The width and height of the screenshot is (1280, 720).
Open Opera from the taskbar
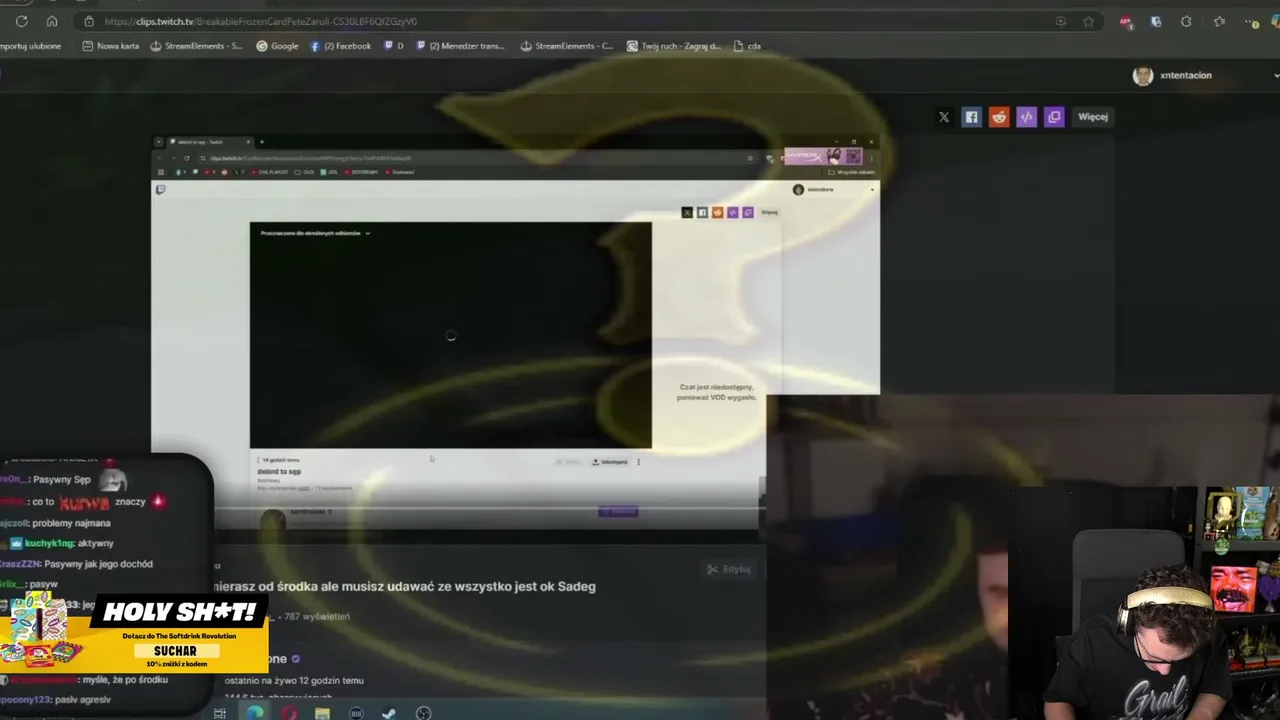click(x=288, y=713)
